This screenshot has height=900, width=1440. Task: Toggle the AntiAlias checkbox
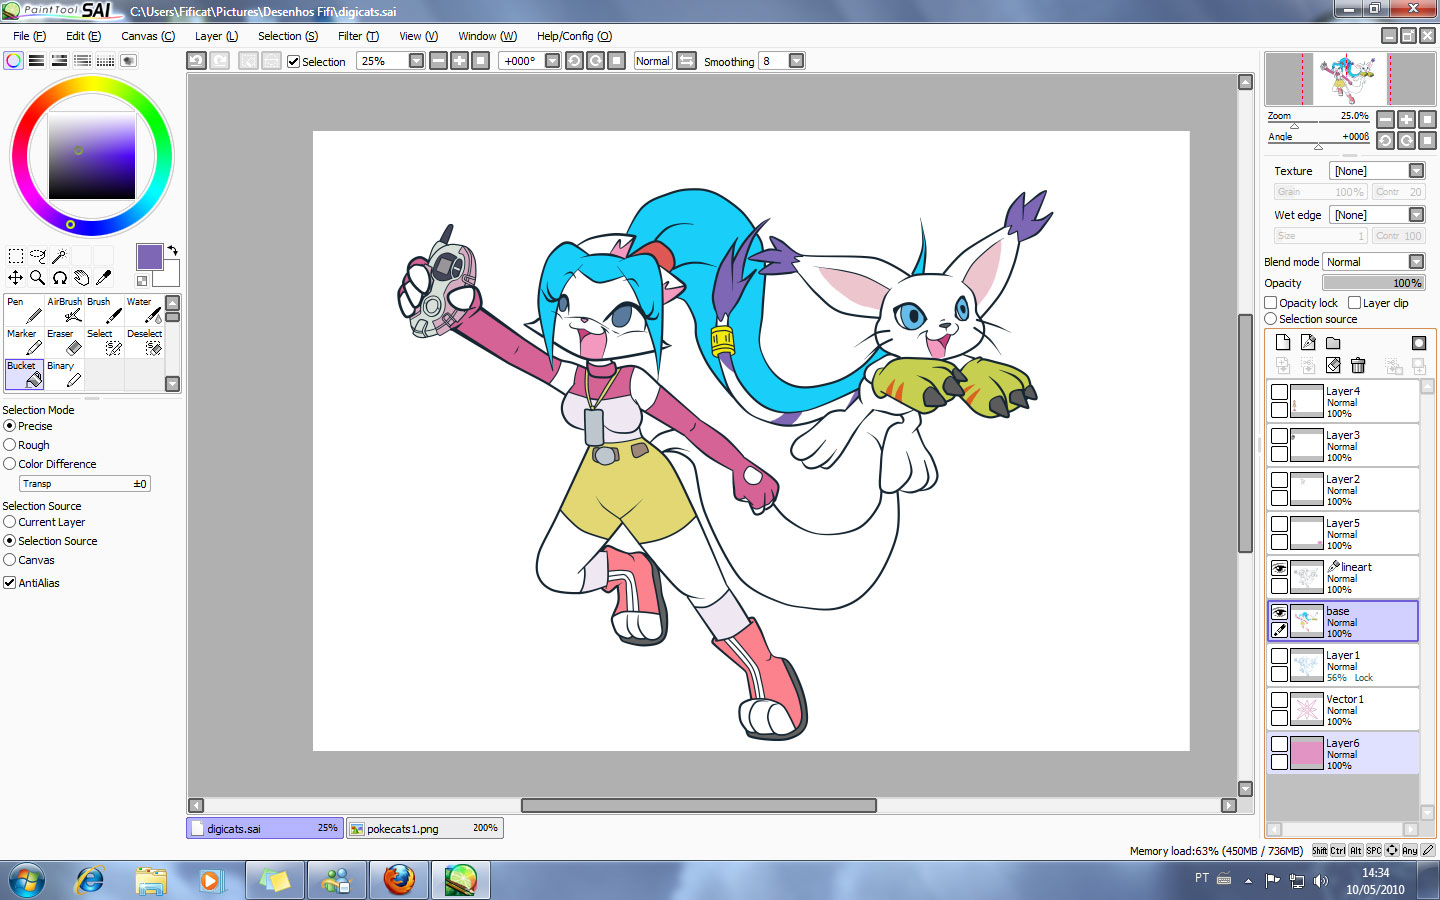[x=10, y=583]
